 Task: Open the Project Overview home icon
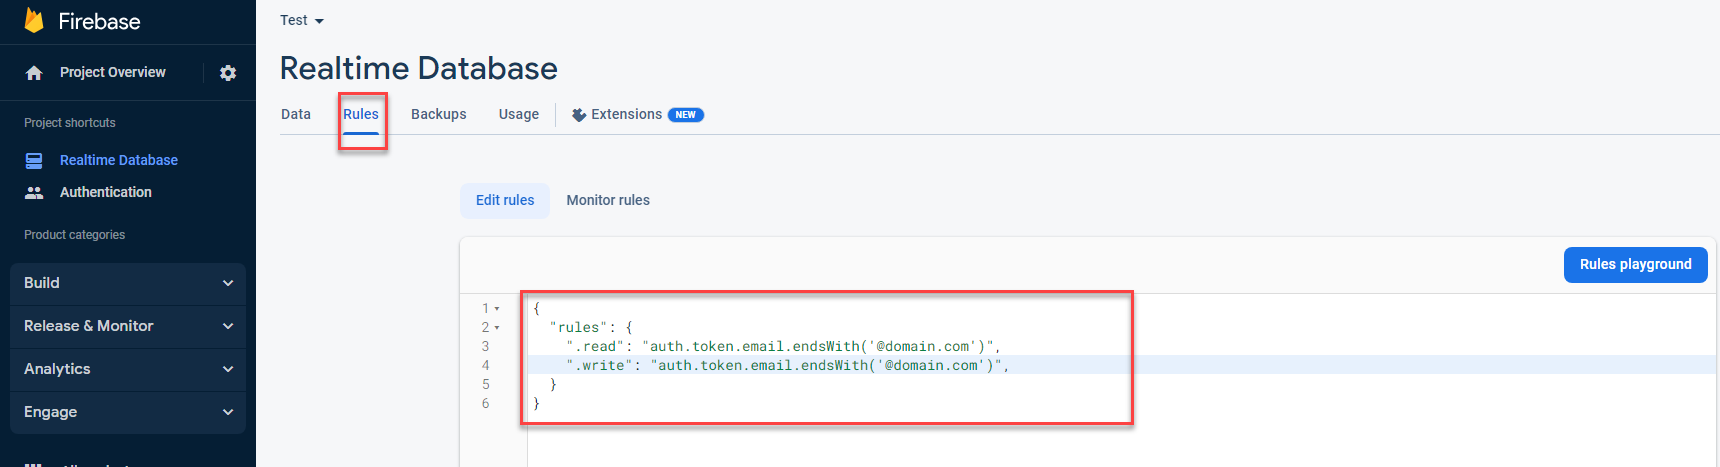(34, 73)
